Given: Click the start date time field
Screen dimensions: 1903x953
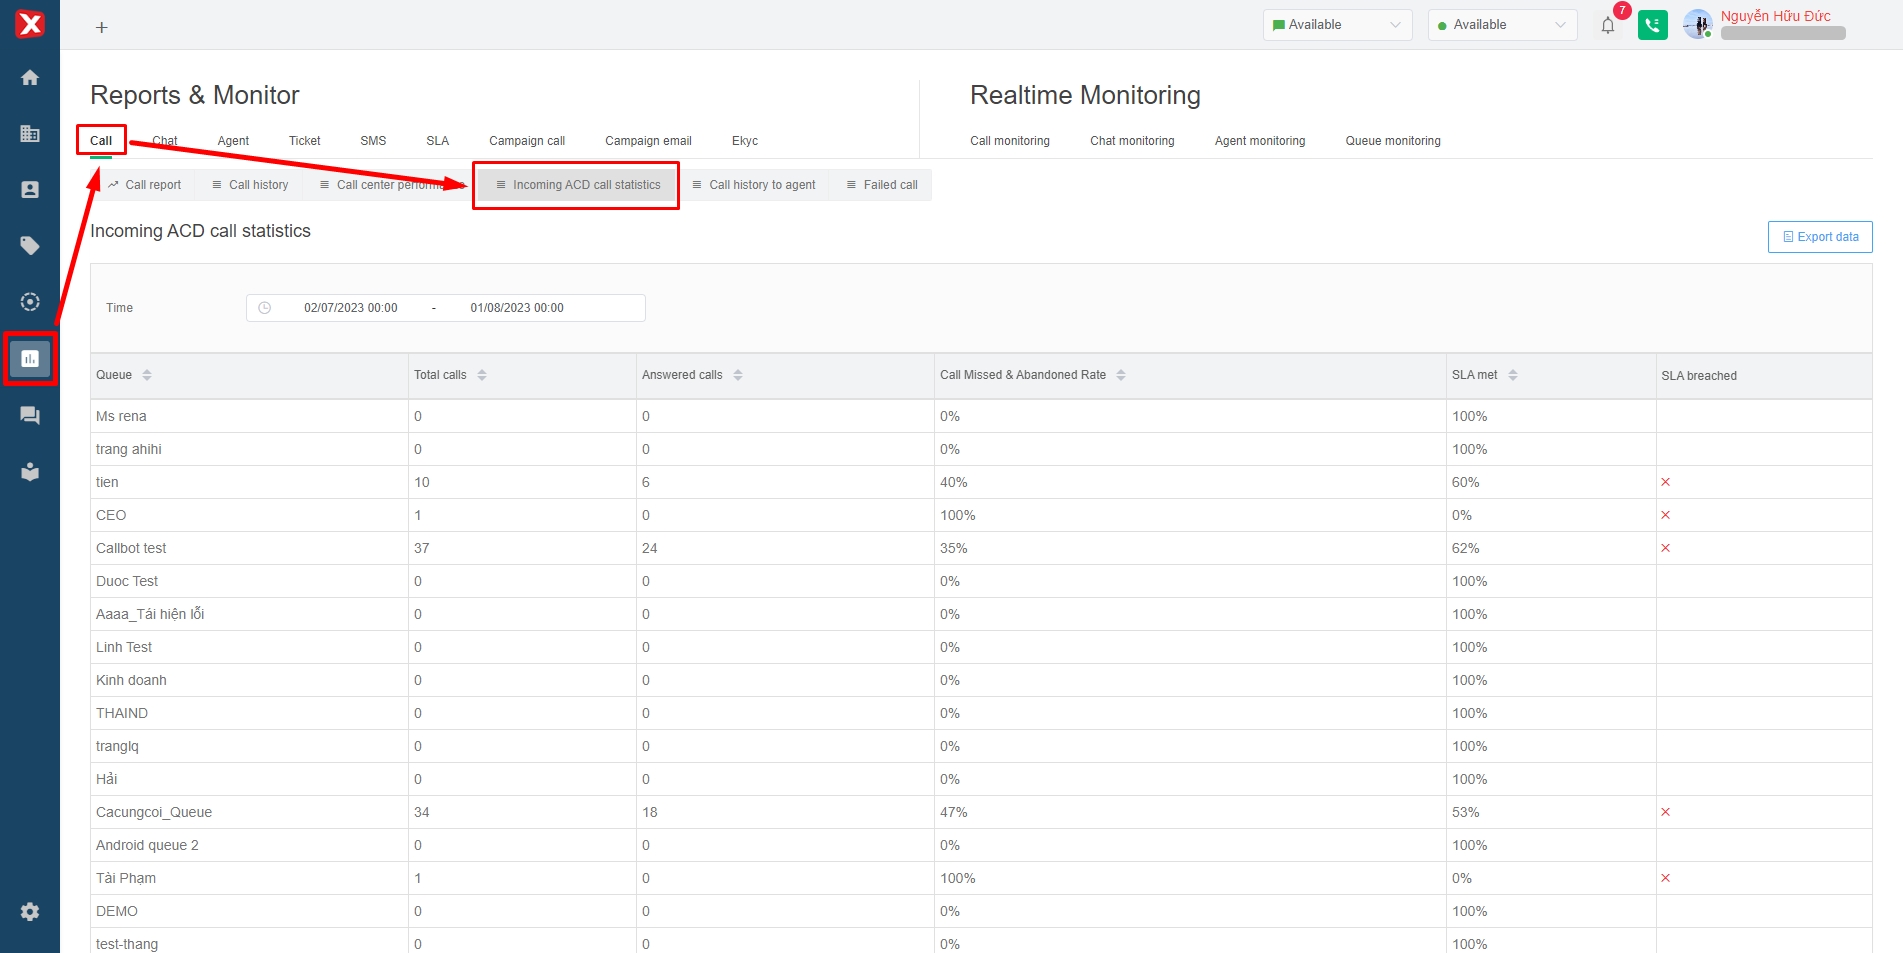Looking at the screenshot, I should (x=351, y=308).
